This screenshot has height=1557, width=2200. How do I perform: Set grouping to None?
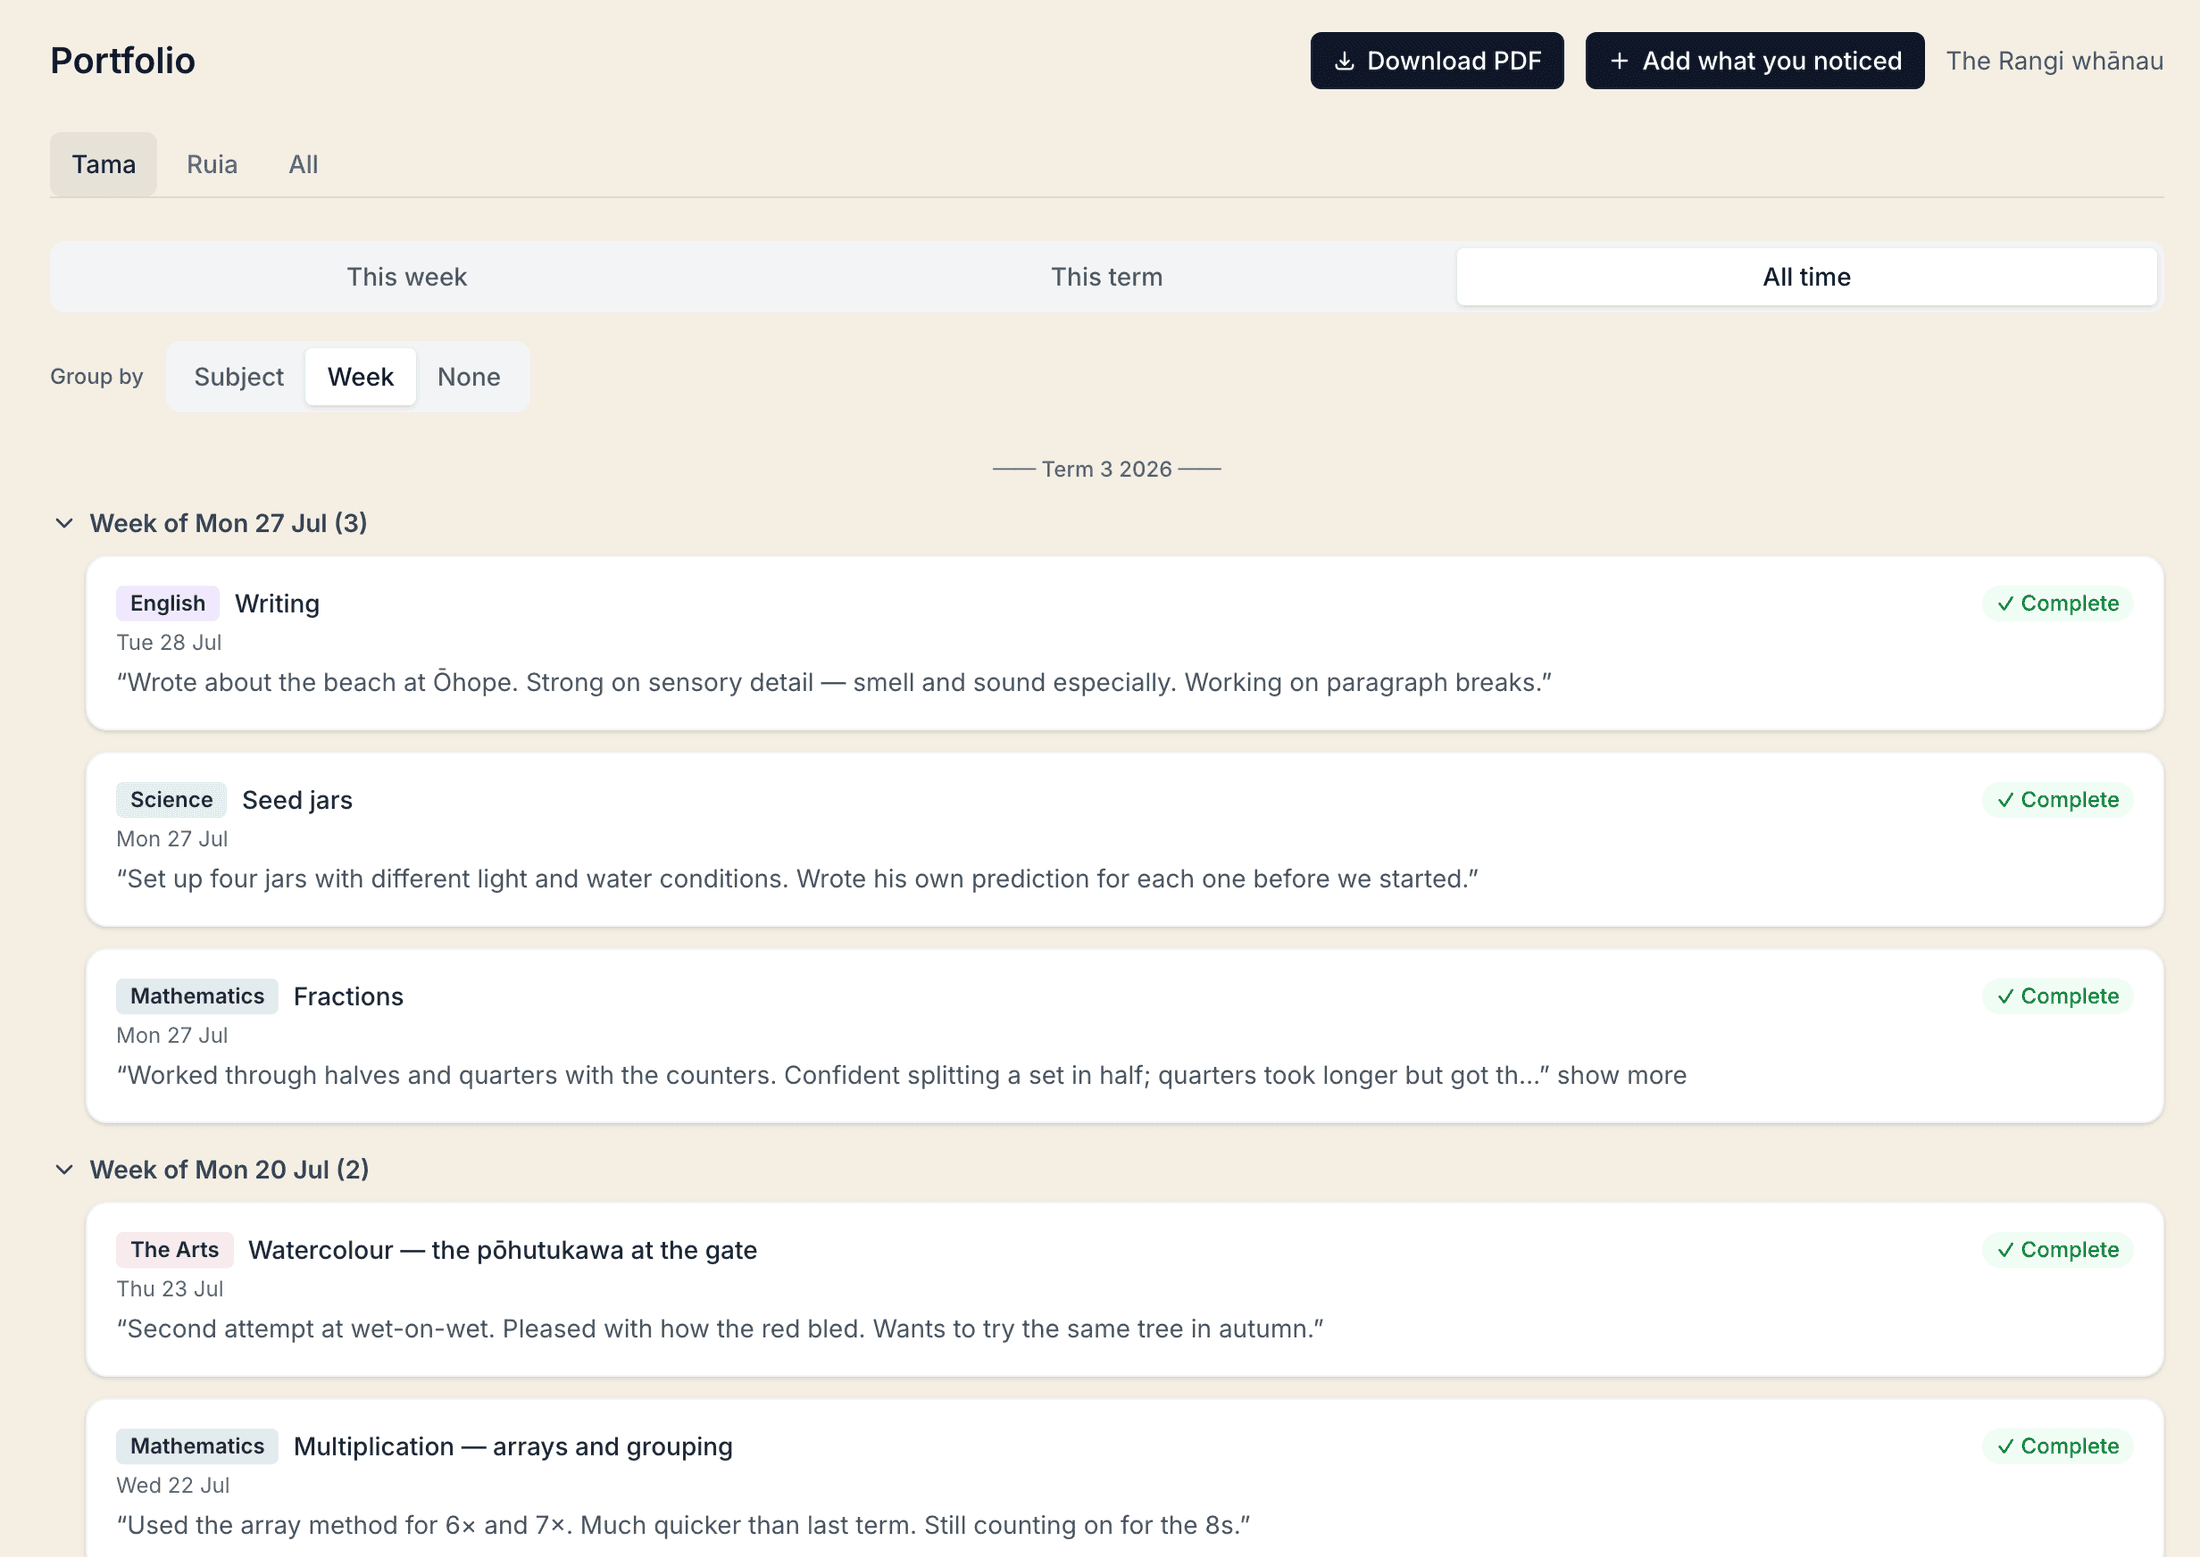pyautogui.click(x=468, y=377)
